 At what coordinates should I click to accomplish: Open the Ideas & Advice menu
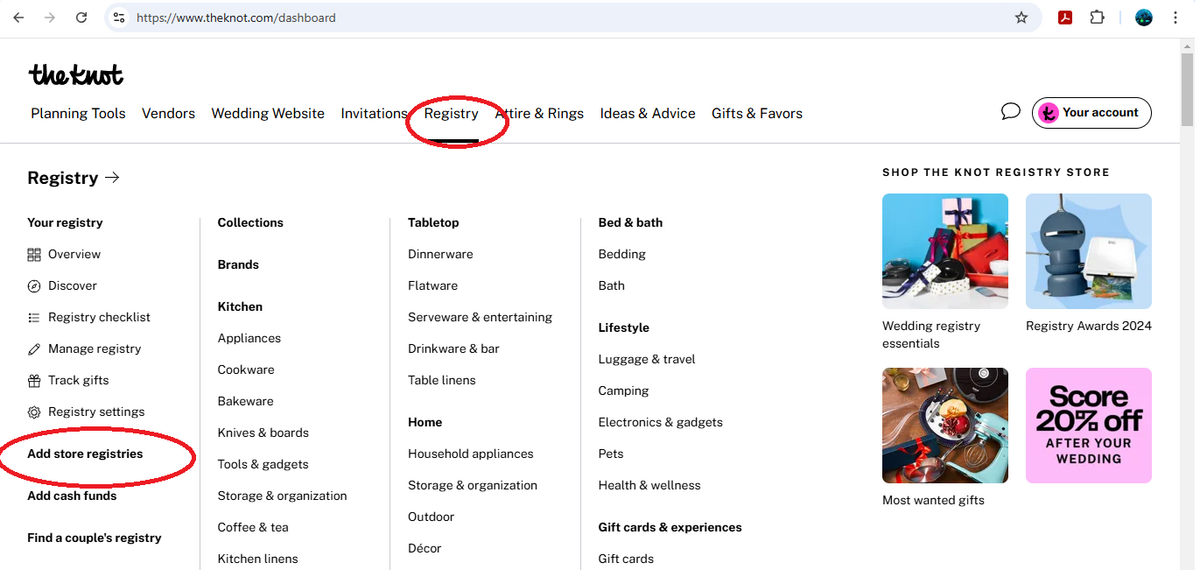(648, 114)
